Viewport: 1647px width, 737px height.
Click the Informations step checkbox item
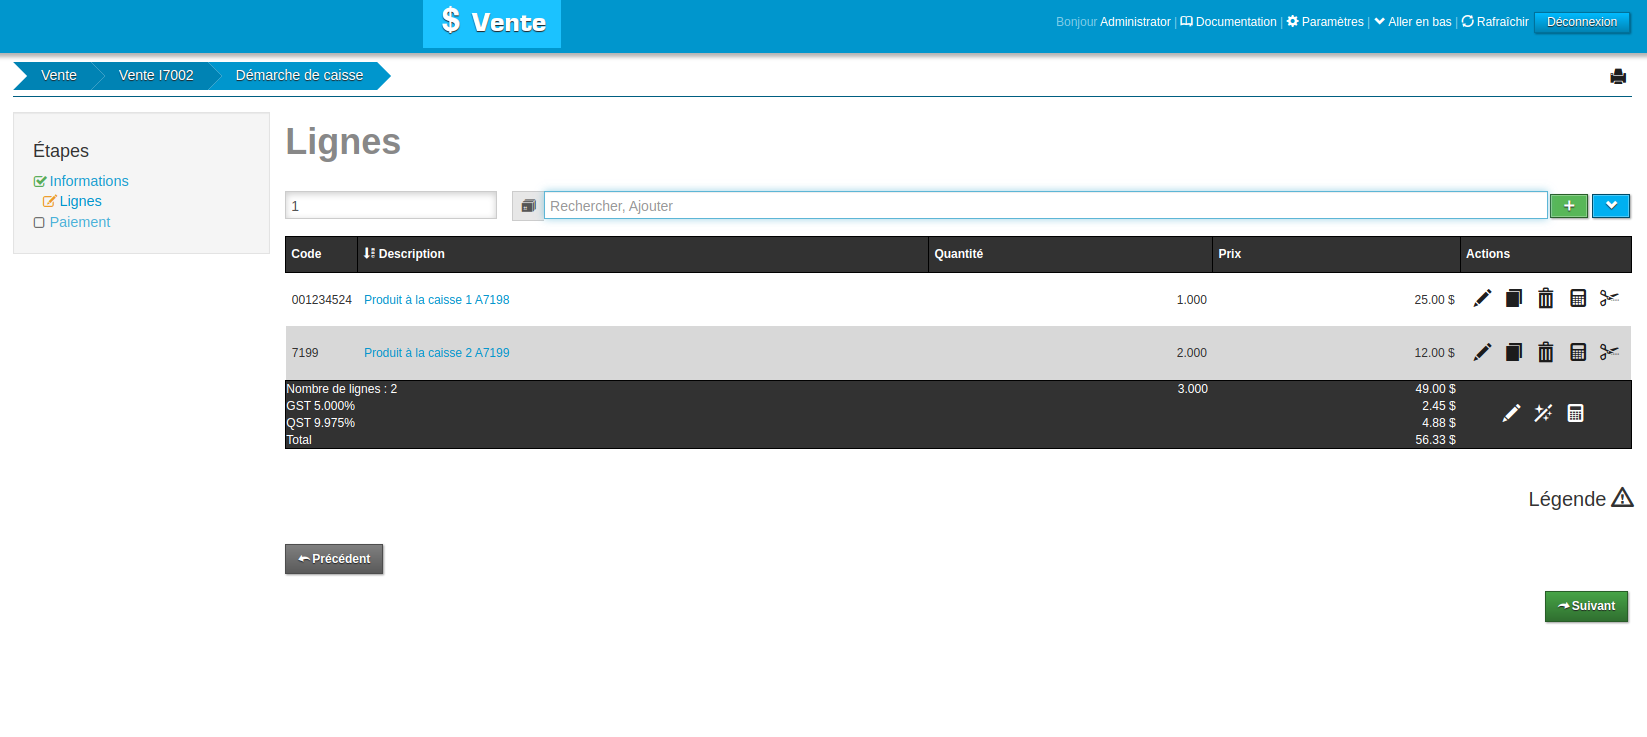(x=88, y=181)
